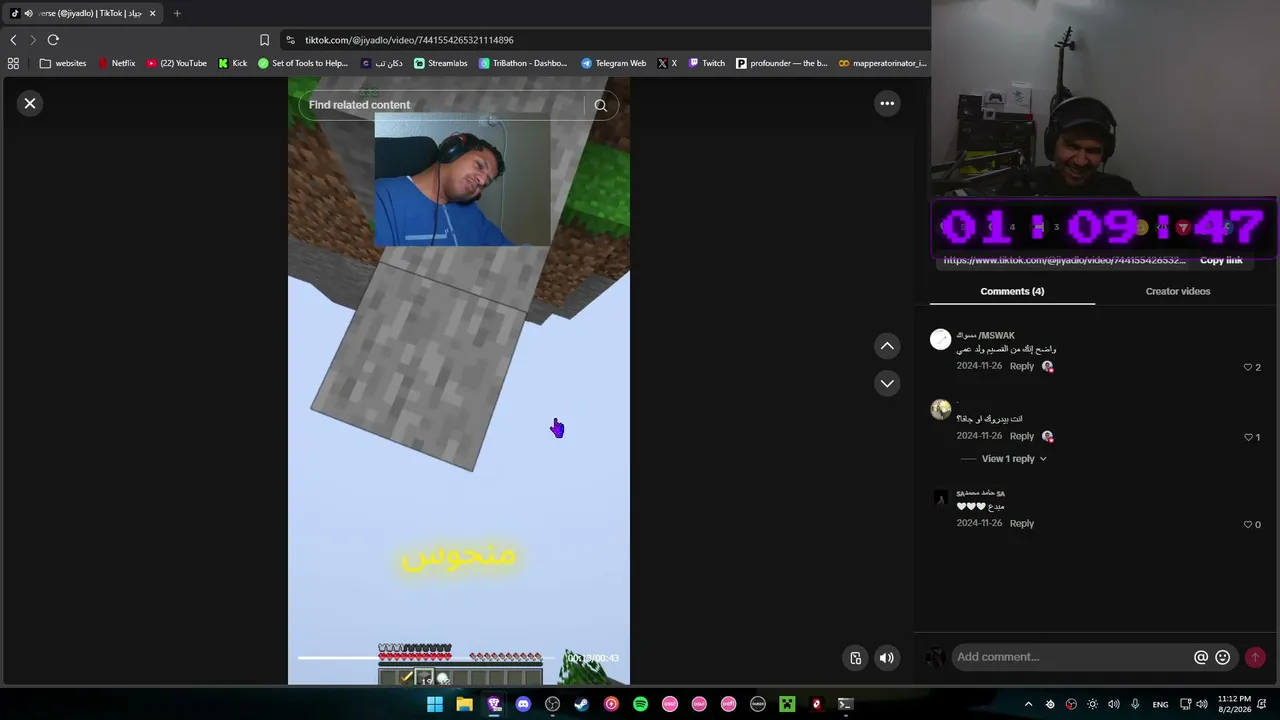Like the MSWAK comment with 2 likes

(x=1248, y=367)
